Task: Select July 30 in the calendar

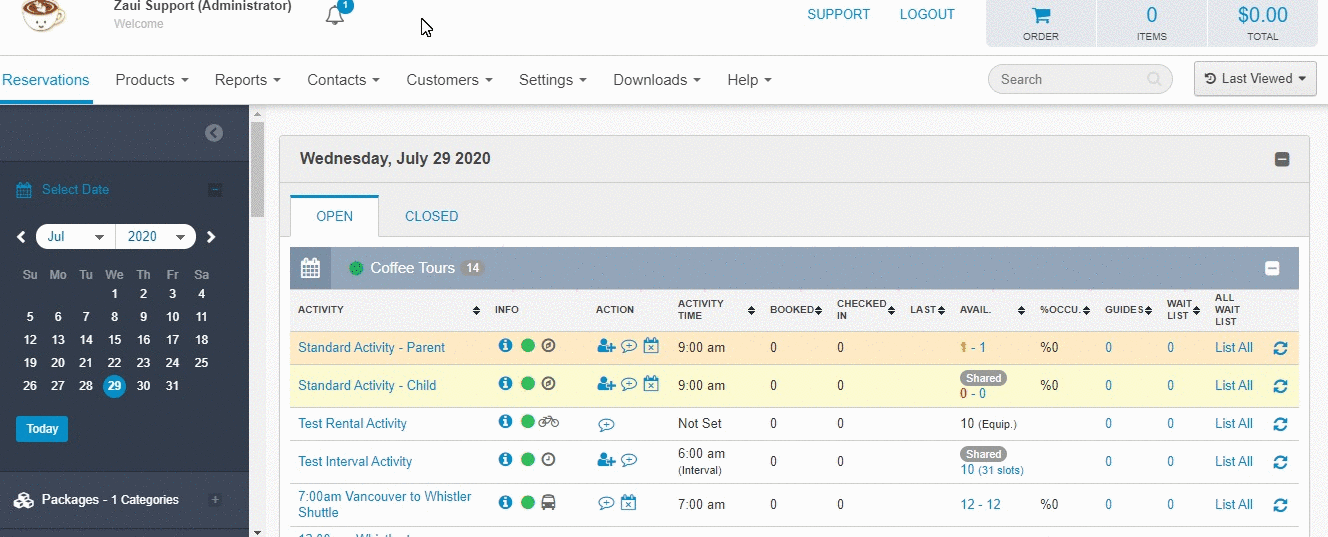Action: [x=143, y=386]
